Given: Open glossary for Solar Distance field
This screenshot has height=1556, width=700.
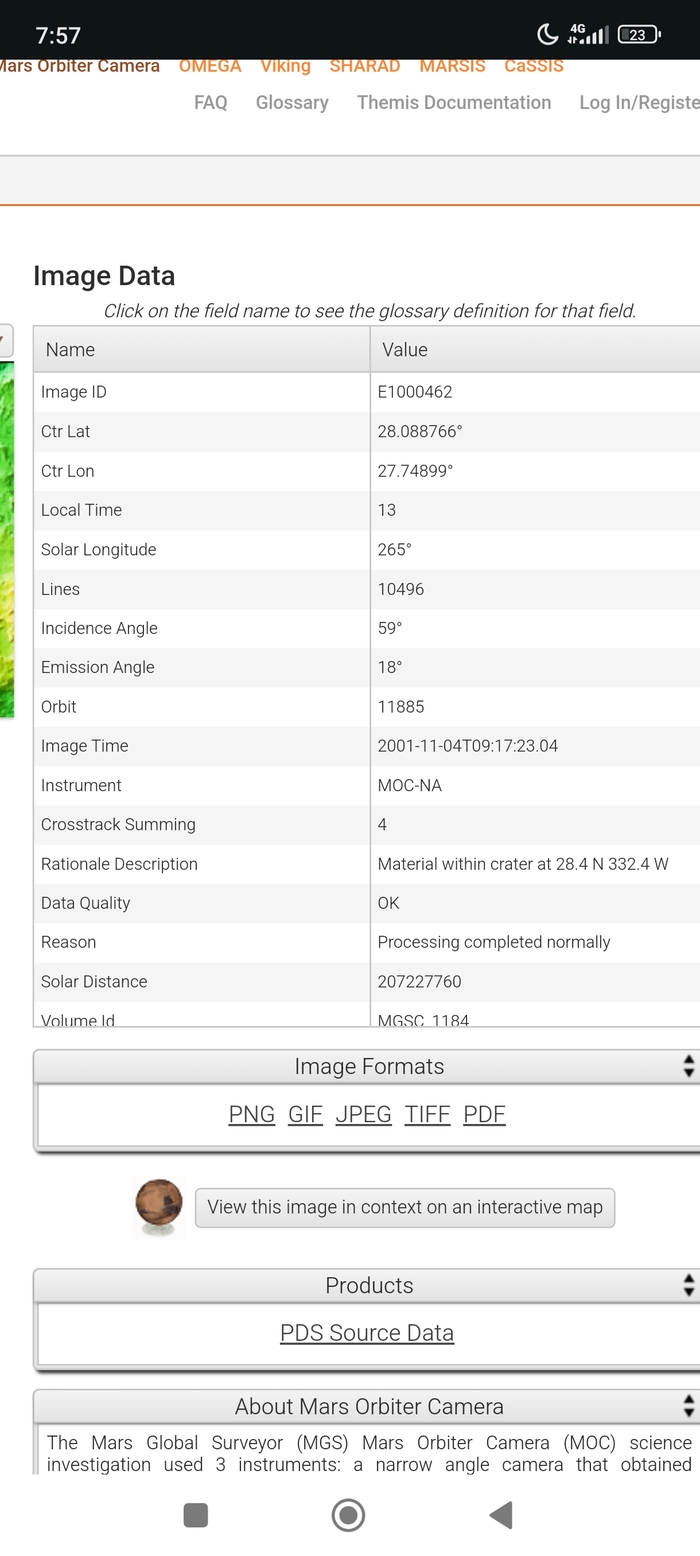Looking at the screenshot, I should coord(94,981).
